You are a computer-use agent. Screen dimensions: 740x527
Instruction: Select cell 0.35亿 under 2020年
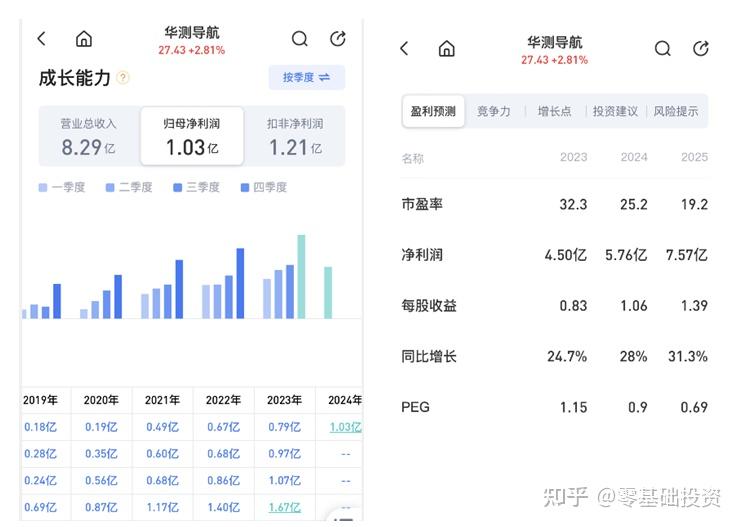pos(101,454)
